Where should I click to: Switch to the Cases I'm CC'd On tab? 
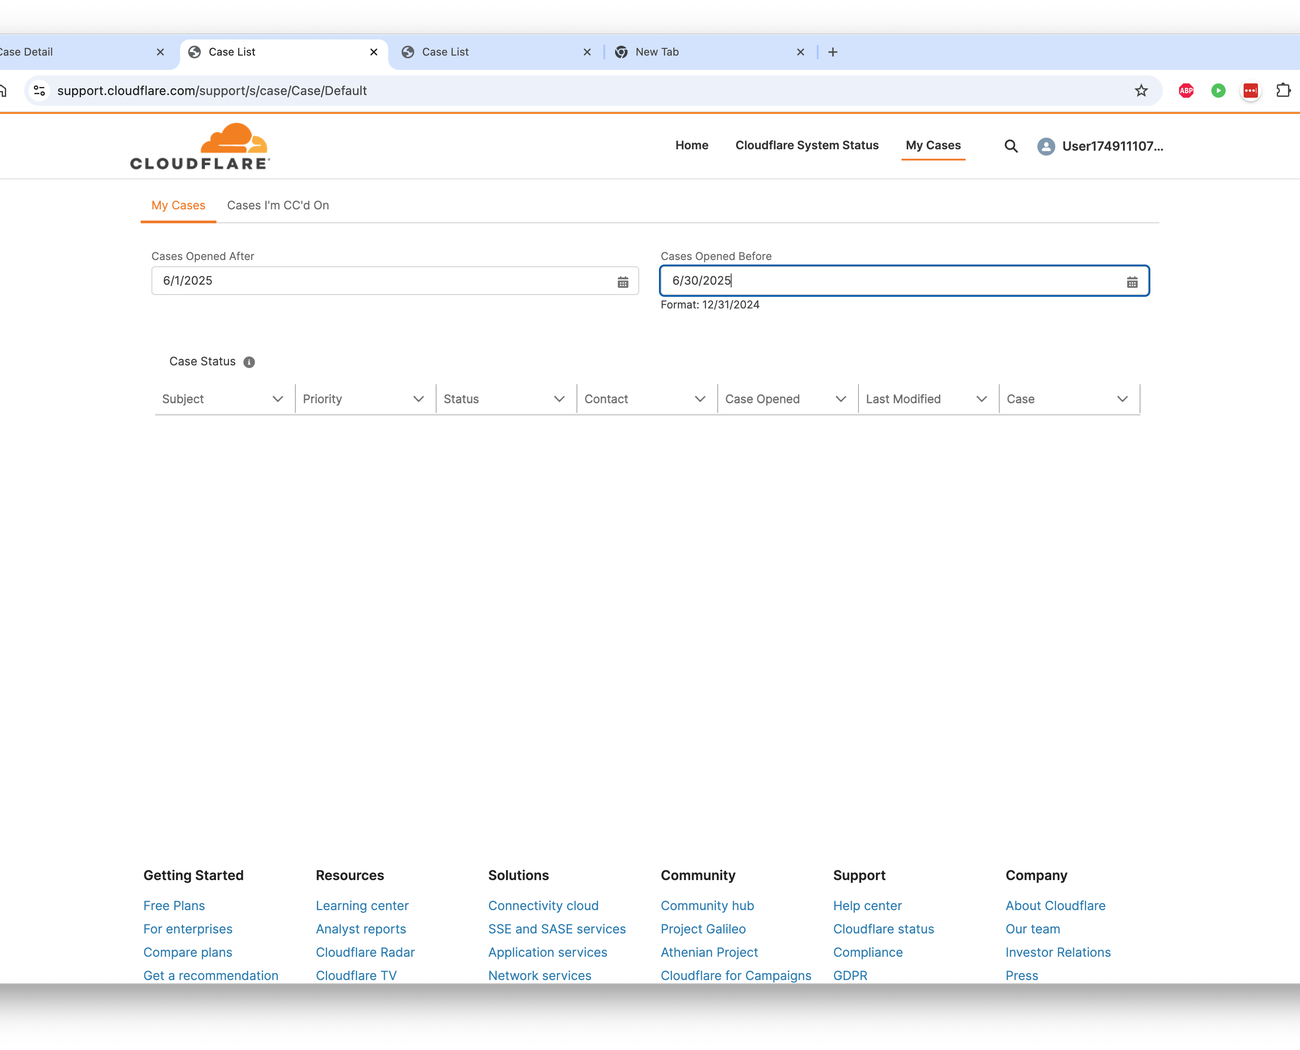pyautogui.click(x=278, y=205)
